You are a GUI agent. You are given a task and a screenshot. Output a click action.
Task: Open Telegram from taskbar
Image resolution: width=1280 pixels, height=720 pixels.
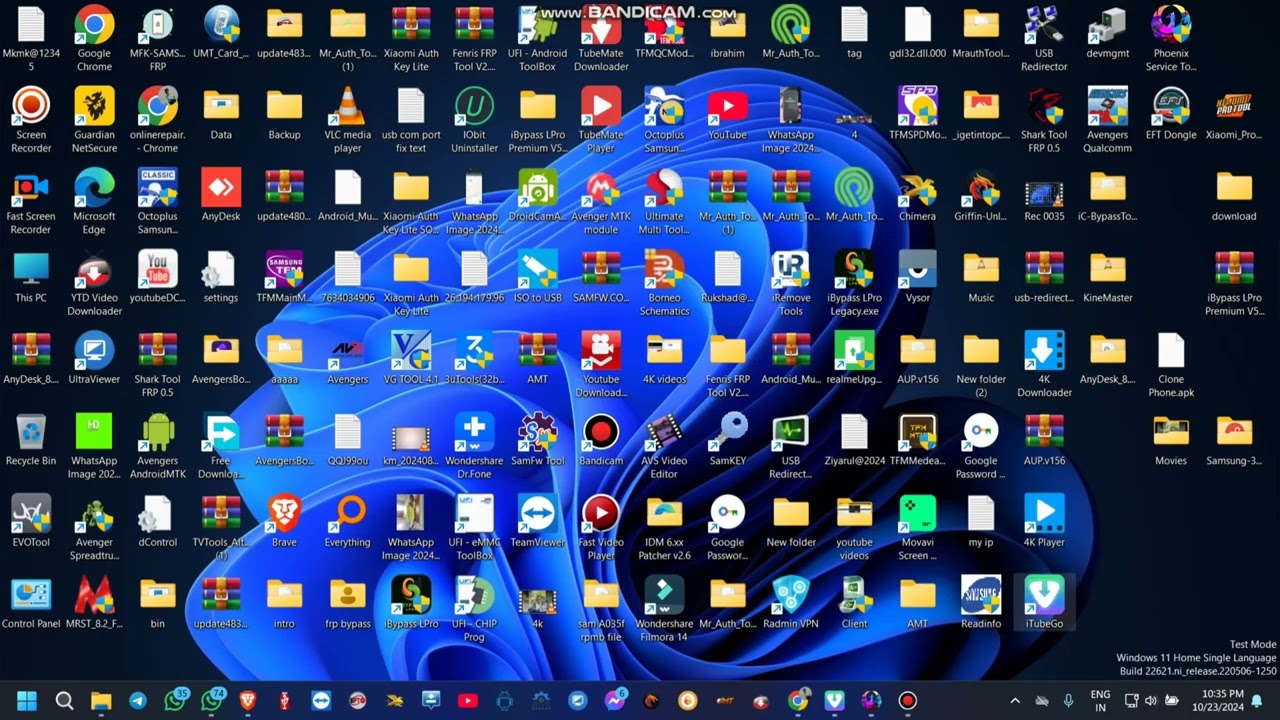[138, 701]
